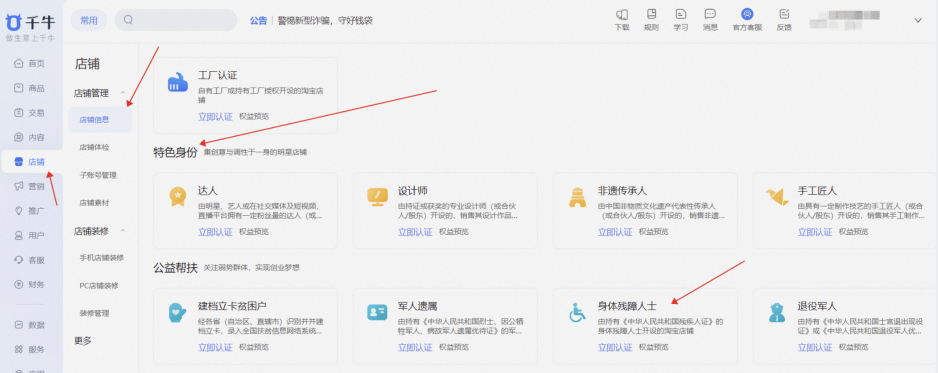Screen dimensions: 938x373
Task: Click 立即认证 under 身体残障人士
Action: [x=615, y=347]
